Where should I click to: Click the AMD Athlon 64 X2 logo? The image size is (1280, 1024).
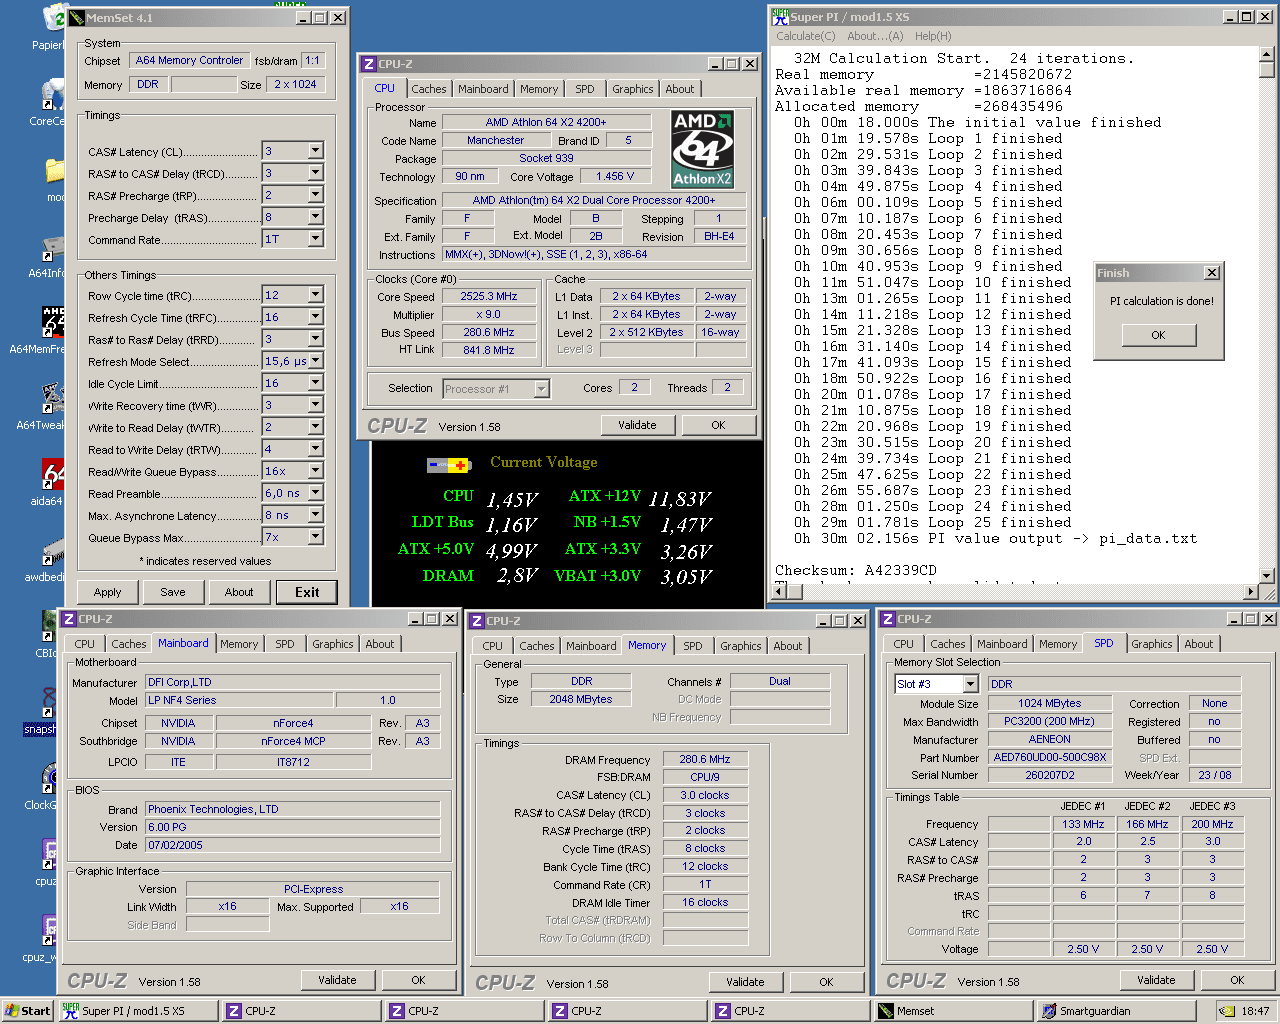pyautogui.click(x=702, y=149)
